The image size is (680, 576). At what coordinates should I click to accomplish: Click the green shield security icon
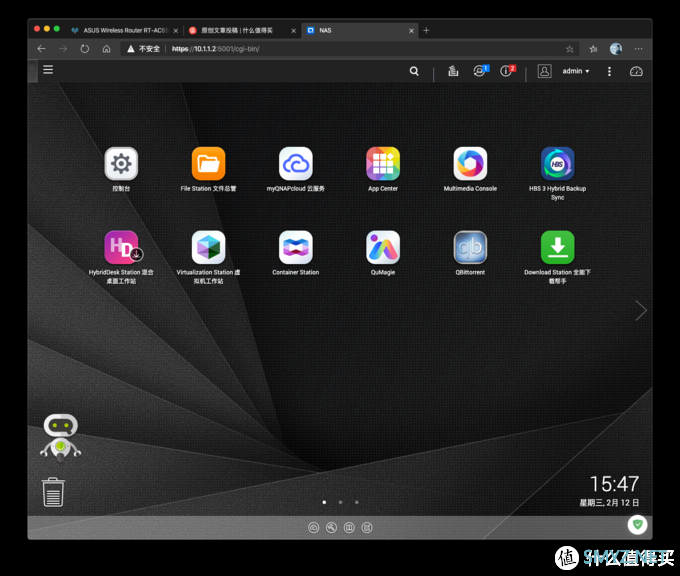[638, 525]
